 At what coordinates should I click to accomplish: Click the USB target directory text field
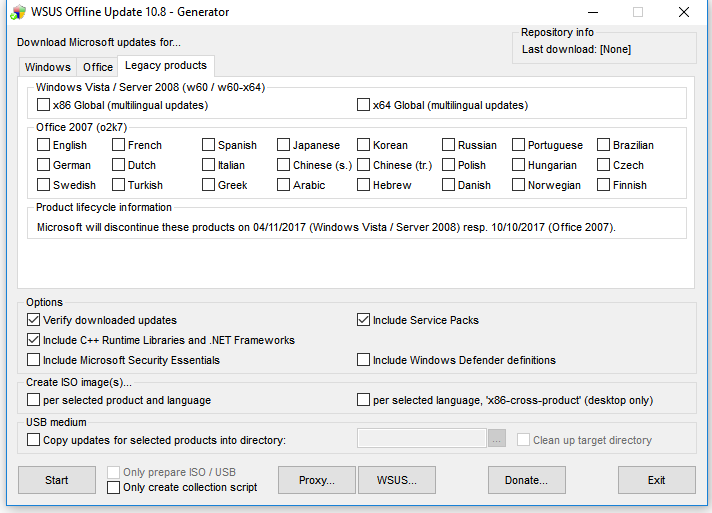click(422, 438)
